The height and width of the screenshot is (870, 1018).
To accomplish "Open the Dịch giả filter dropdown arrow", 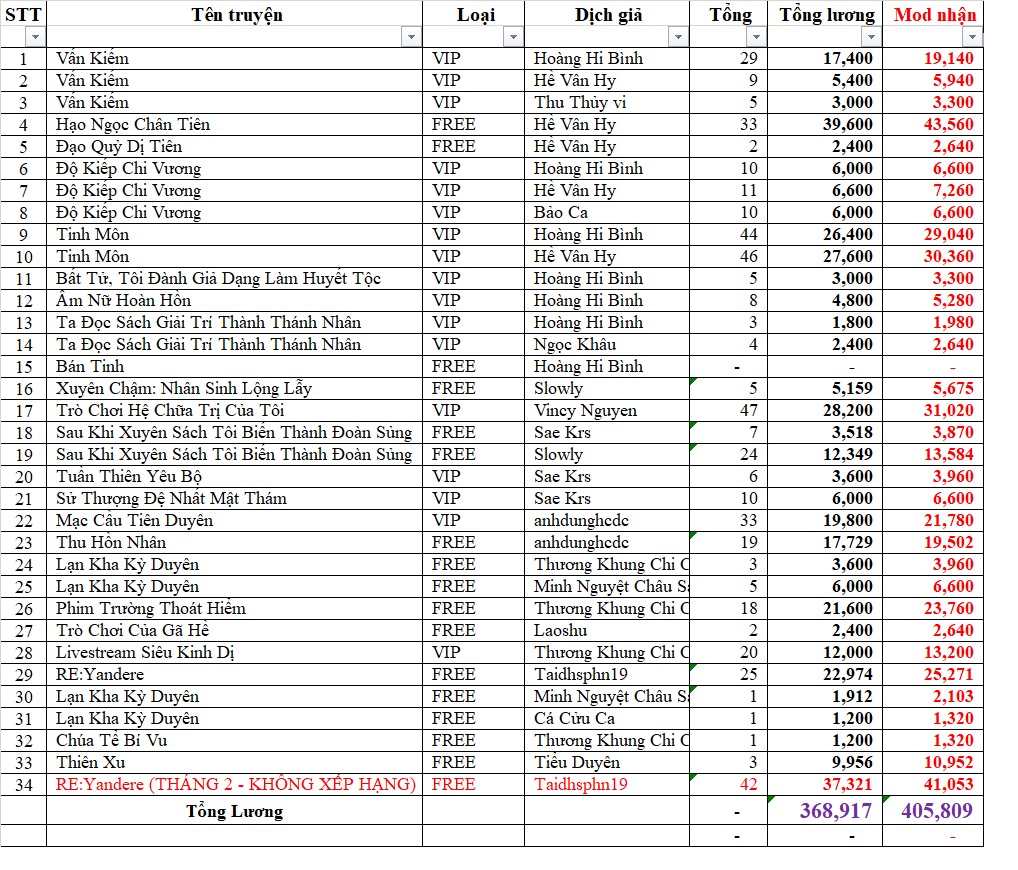I will click(678, 37).
